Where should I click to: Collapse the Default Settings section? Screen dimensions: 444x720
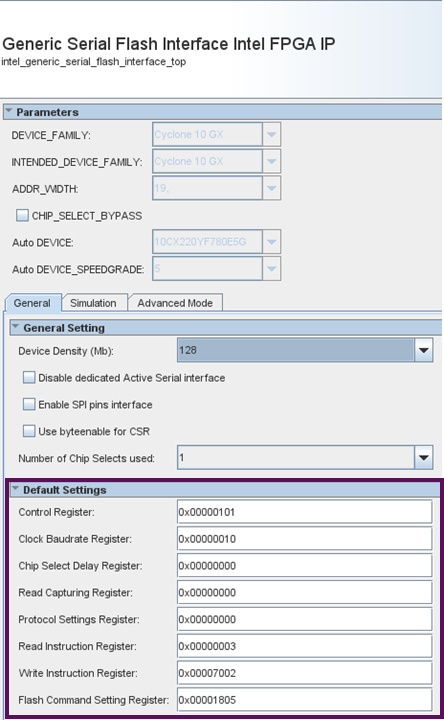pyautogui.click(x=15, y=489)
